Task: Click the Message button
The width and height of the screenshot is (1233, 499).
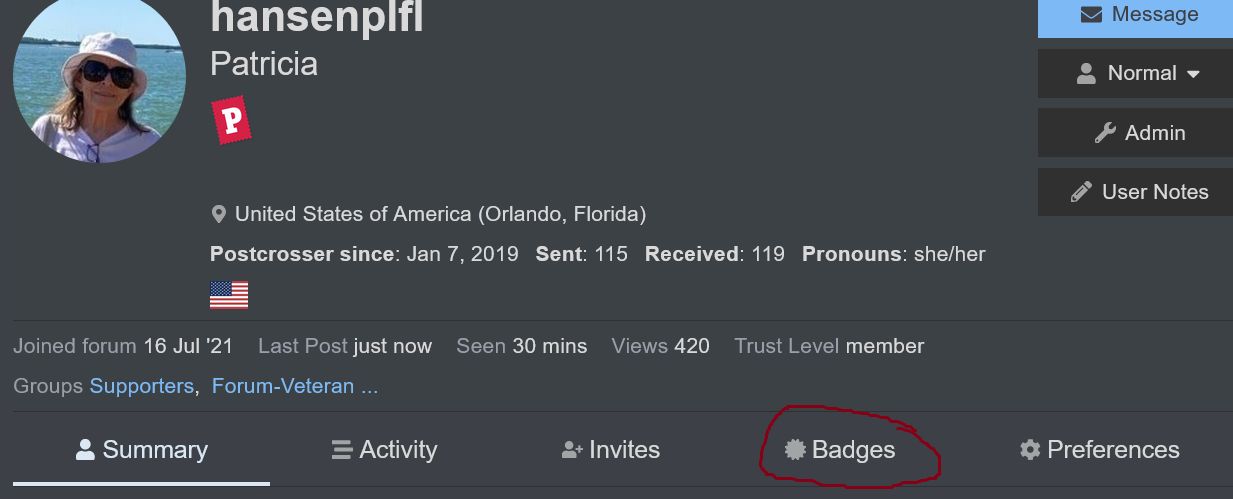Action: coord(1135,17)
